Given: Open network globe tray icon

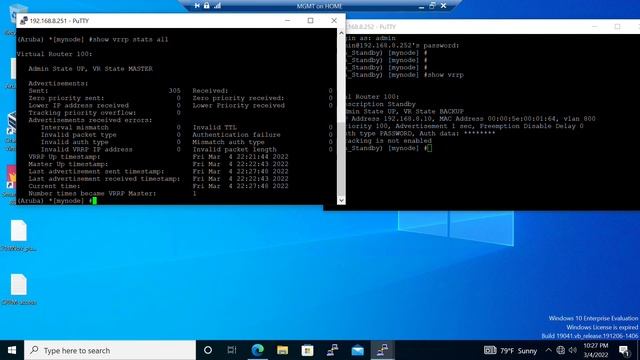Looking at the screenshot, I should pos(560,350).
